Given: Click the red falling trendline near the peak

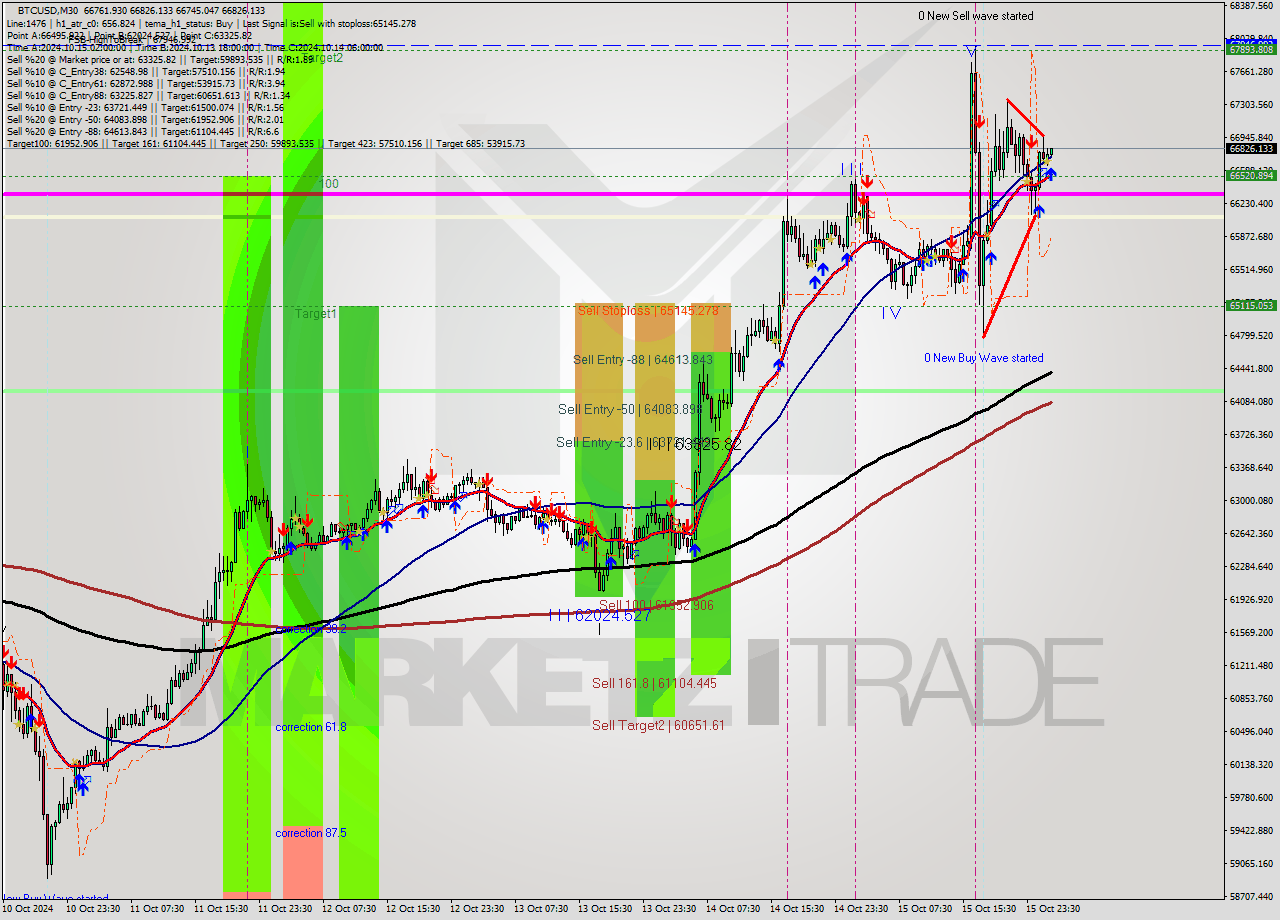Looking at the screenshot, I should (x=1025, y=117).
